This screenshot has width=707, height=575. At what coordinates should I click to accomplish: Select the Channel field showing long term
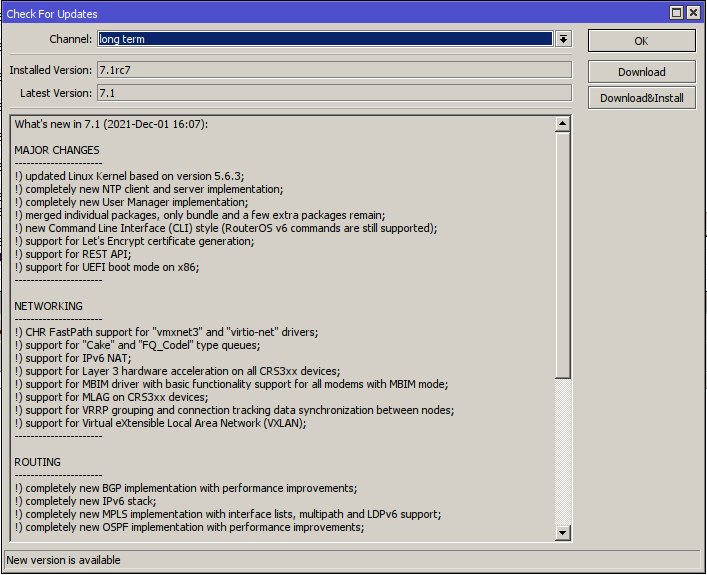pyautogui.click(x=325, y=39)
